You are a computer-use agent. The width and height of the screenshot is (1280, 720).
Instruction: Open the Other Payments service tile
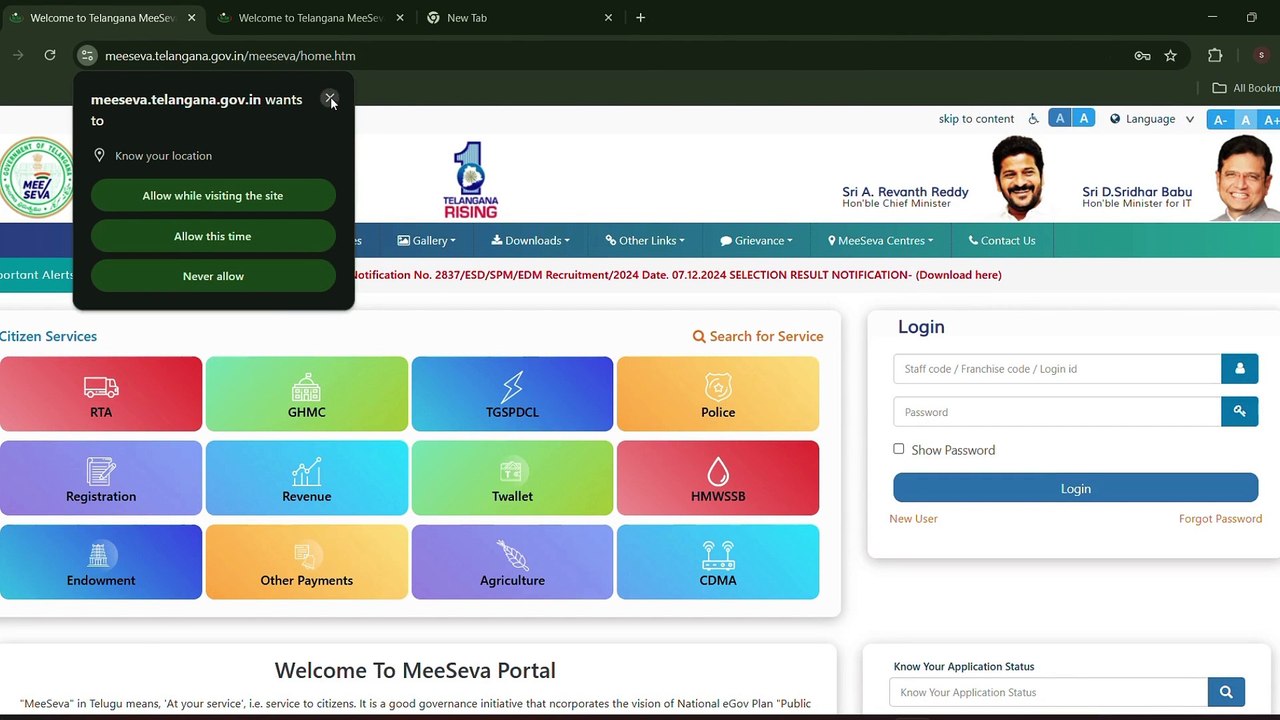click(x=307, y=562)
